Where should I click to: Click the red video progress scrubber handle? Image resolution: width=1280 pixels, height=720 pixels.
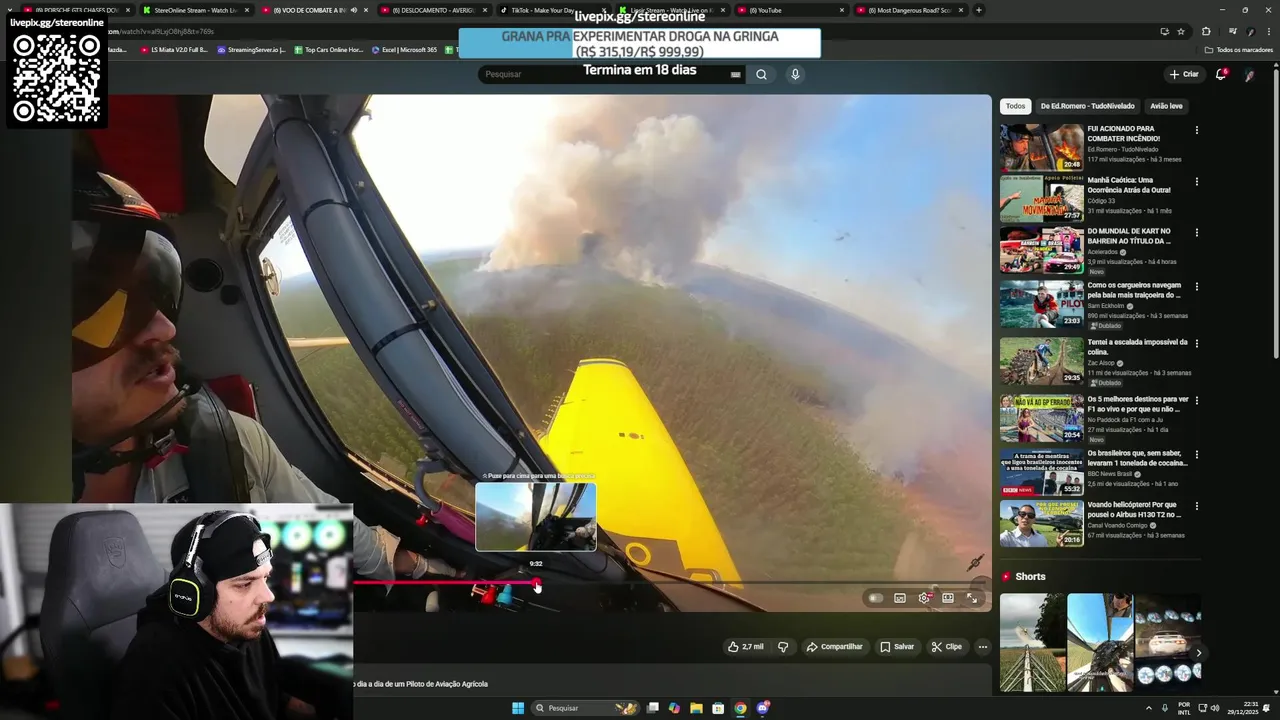536,582
